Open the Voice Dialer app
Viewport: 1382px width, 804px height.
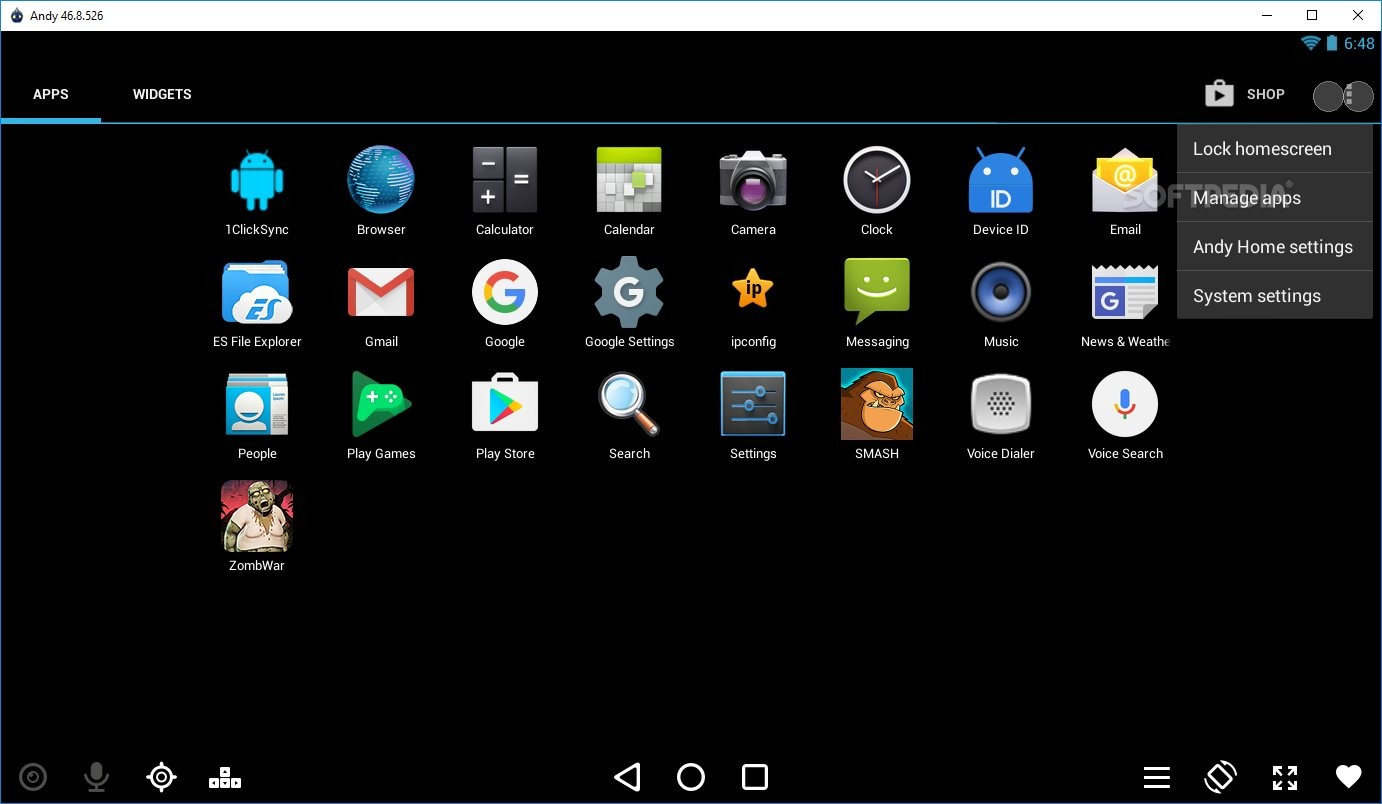point(1001,415)
